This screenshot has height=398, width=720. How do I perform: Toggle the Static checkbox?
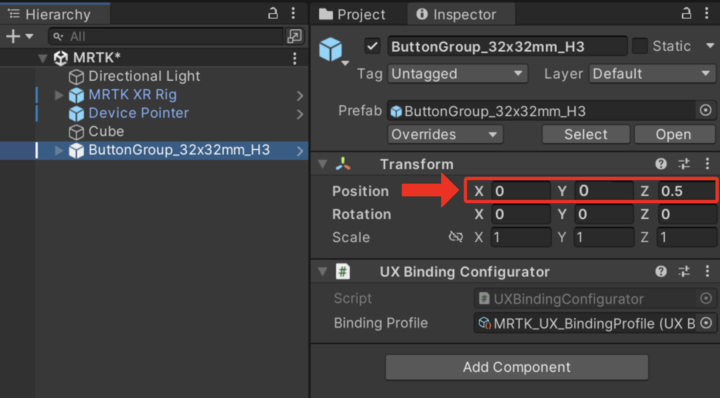point(640,46)
